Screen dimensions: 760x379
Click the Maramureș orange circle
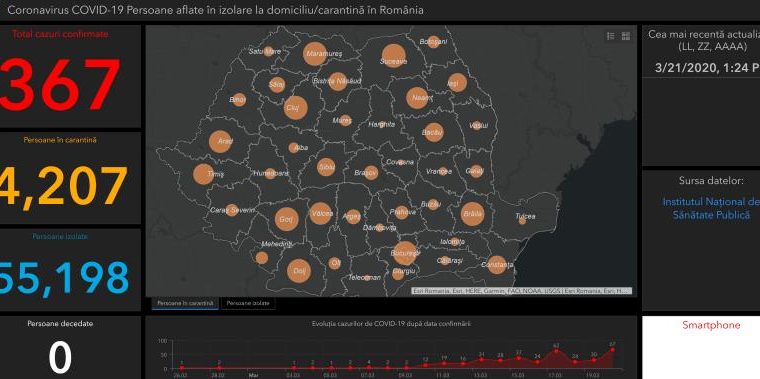[x=315, y=53]
